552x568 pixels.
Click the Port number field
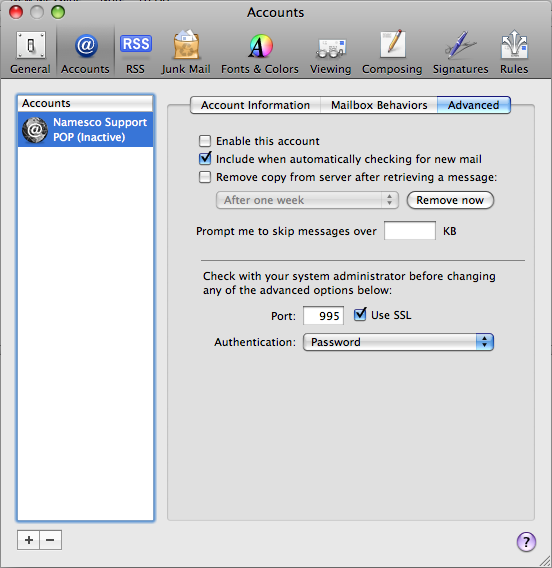coord(323,316)
